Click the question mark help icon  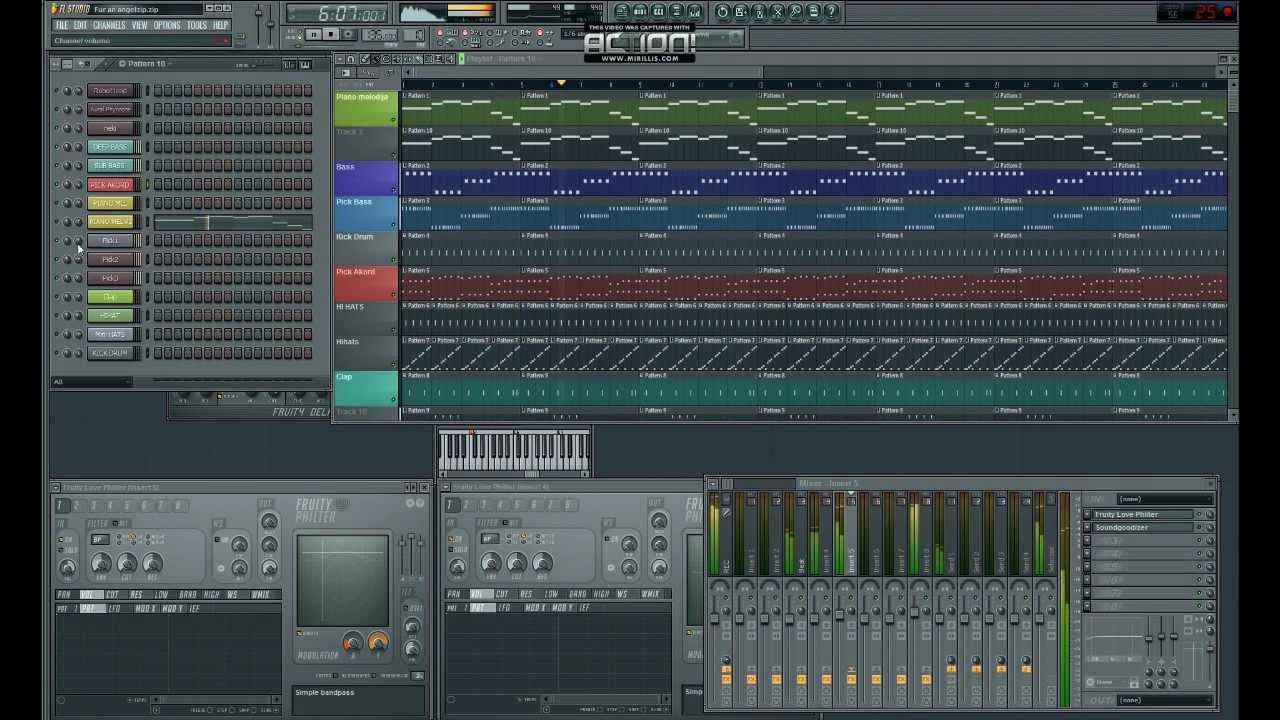click(831, 11)
